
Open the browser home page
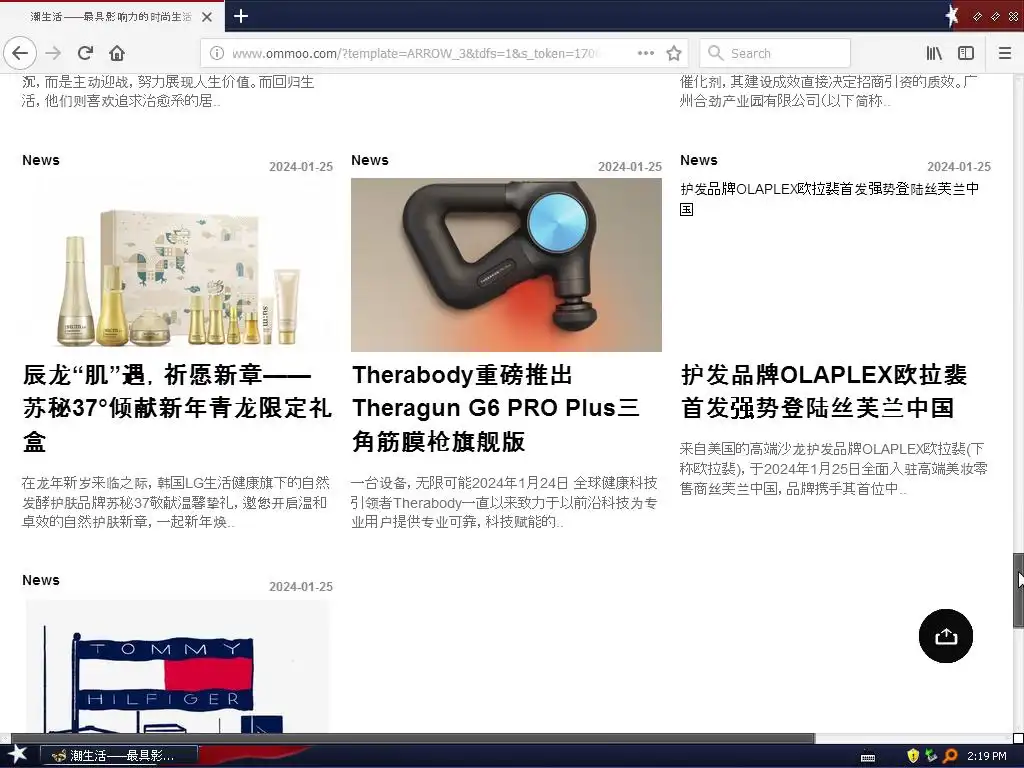click(117, 53)
